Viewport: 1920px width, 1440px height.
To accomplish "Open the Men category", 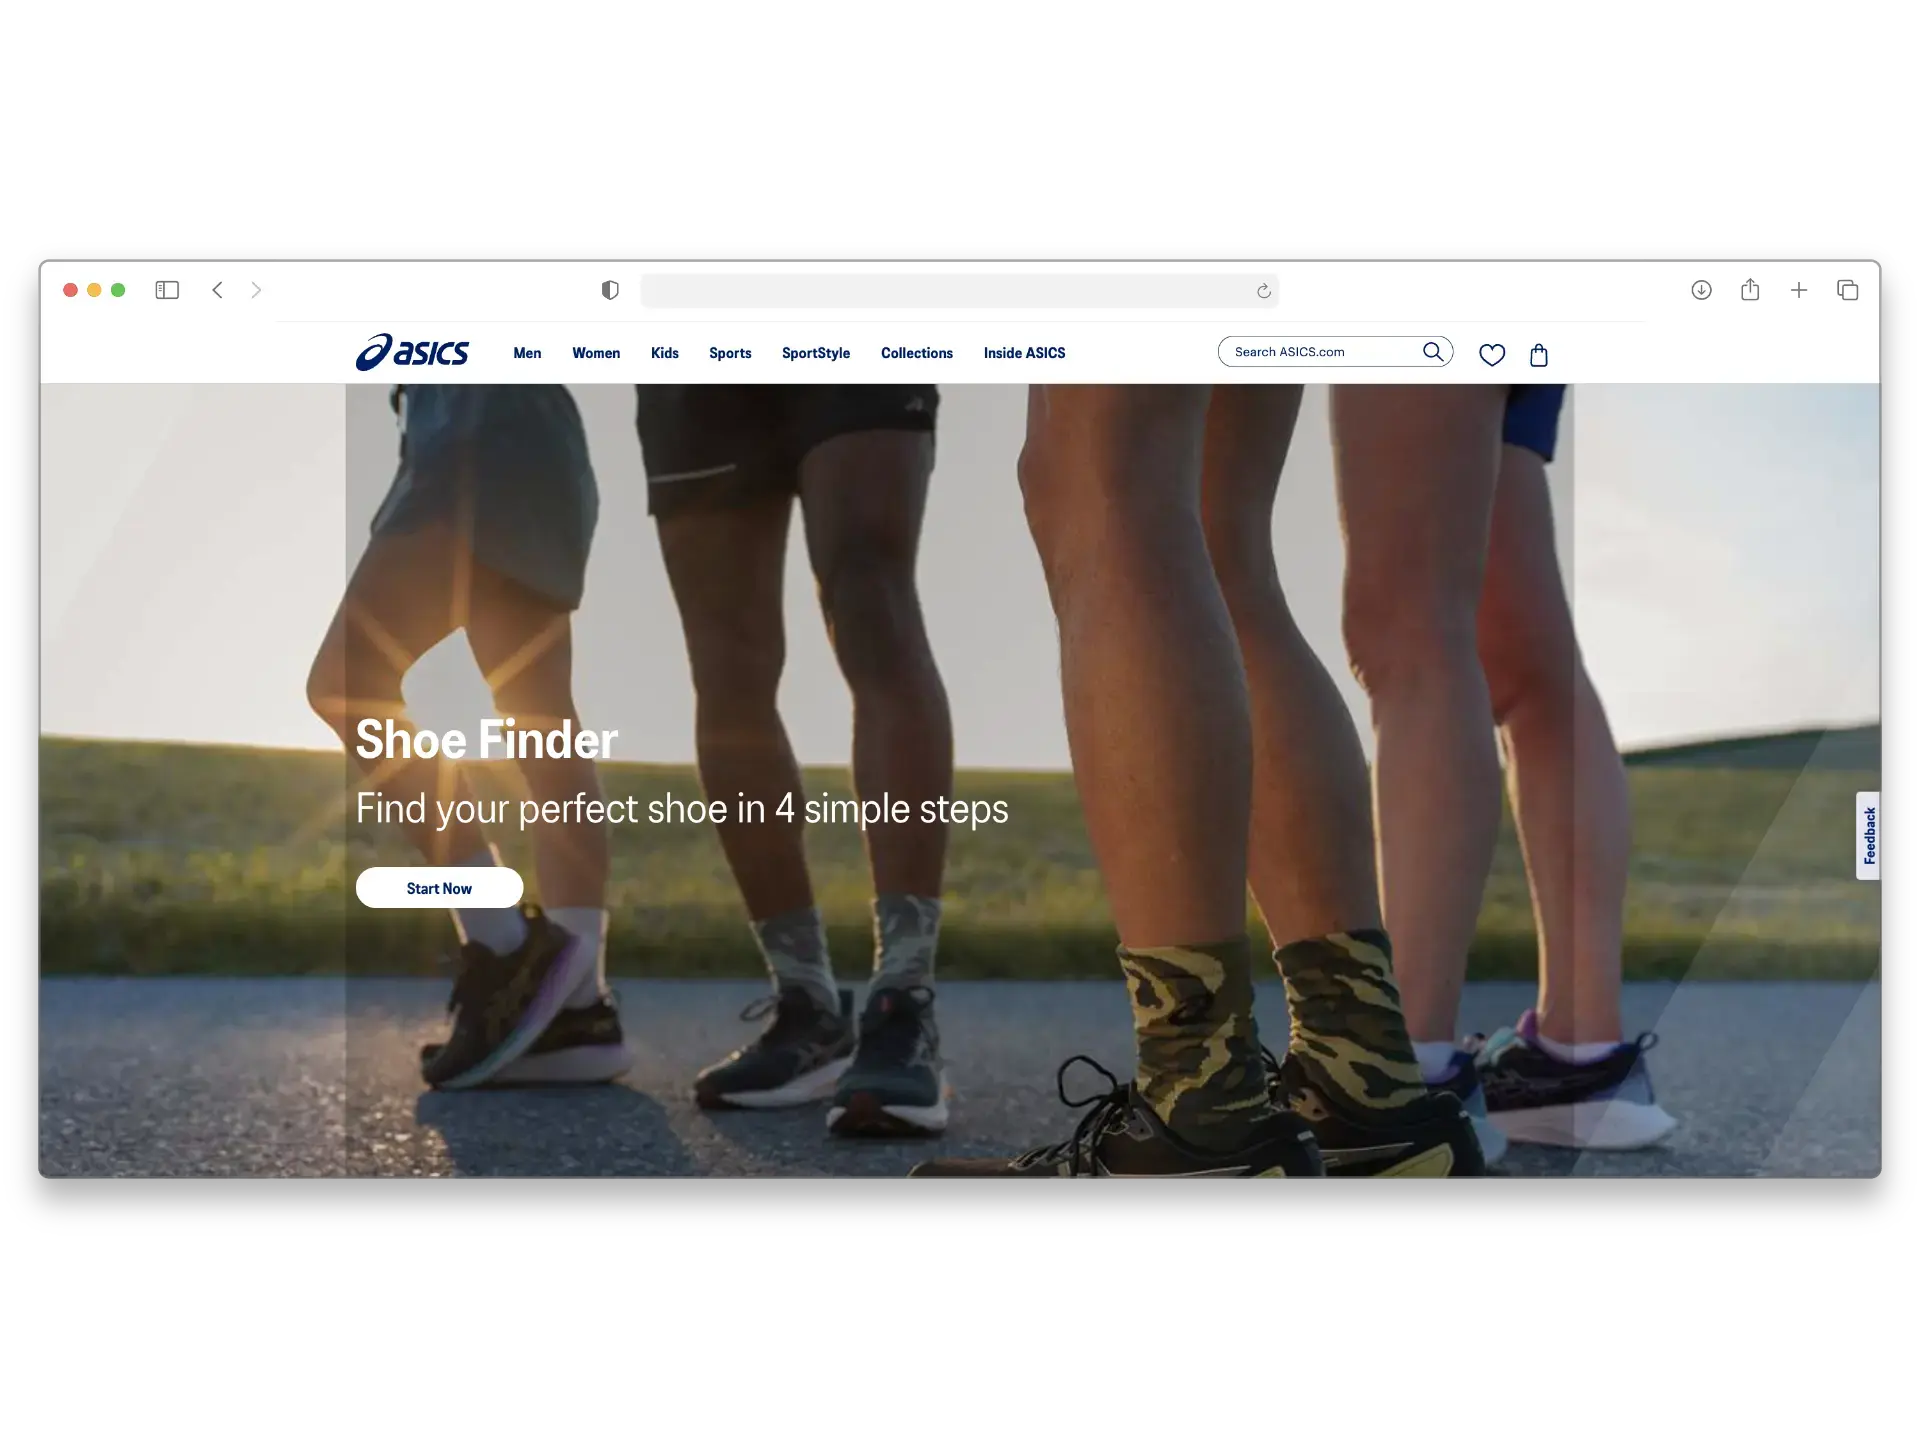I will coord(527,352).
